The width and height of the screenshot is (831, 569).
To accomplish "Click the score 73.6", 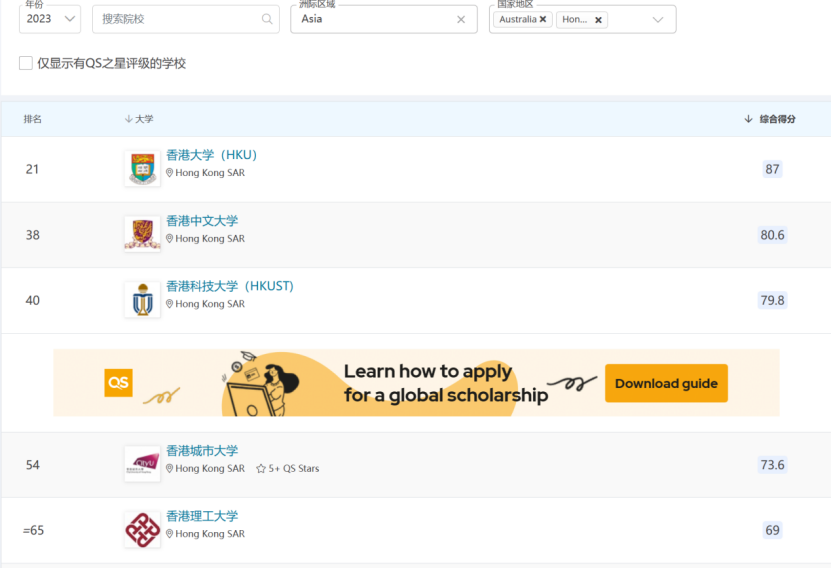I will [772, 465].
